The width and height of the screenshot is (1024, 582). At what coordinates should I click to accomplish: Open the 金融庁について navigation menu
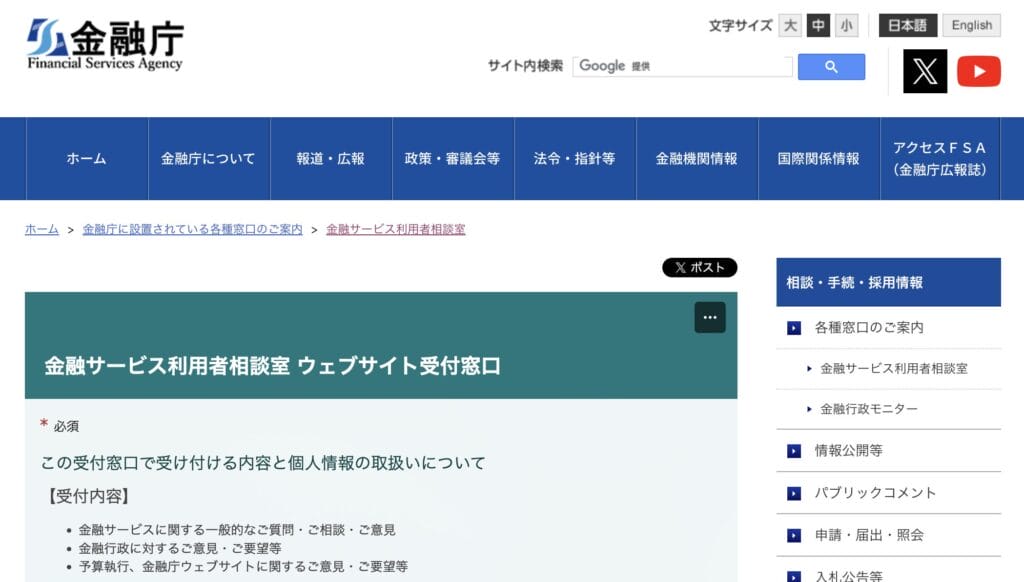point(208,159)
